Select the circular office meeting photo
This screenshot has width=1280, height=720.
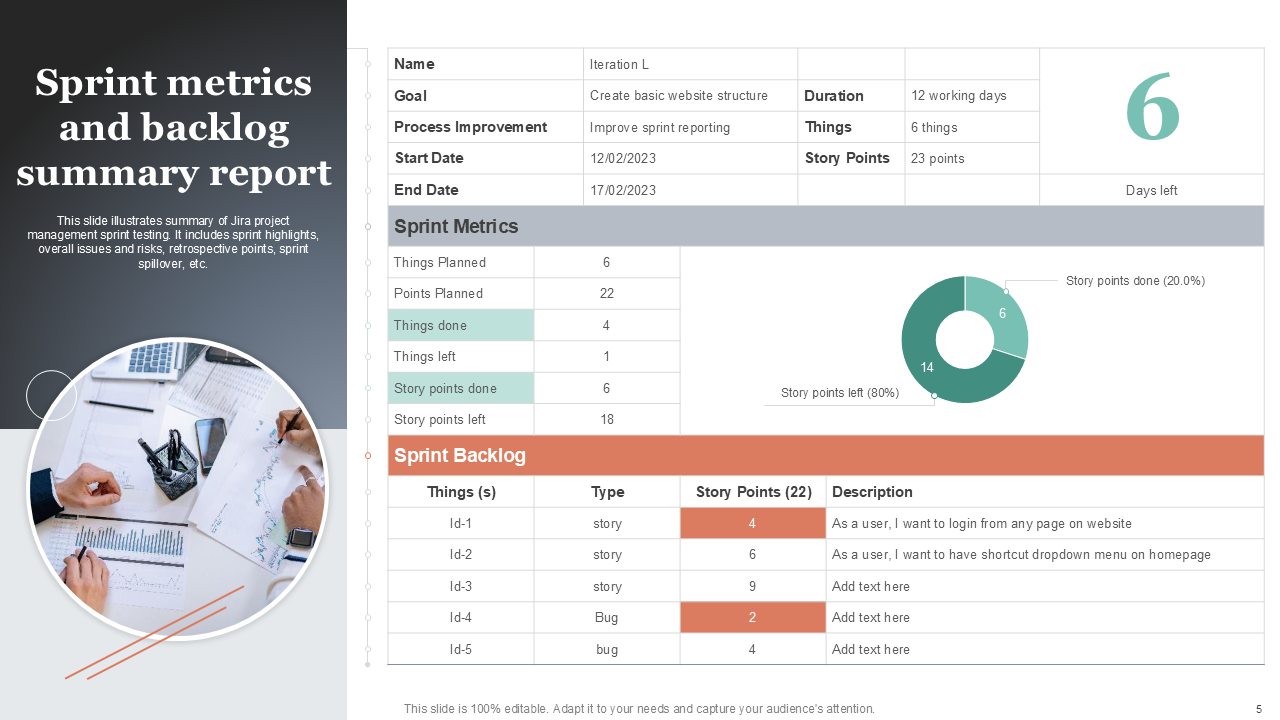pos(177,488)
